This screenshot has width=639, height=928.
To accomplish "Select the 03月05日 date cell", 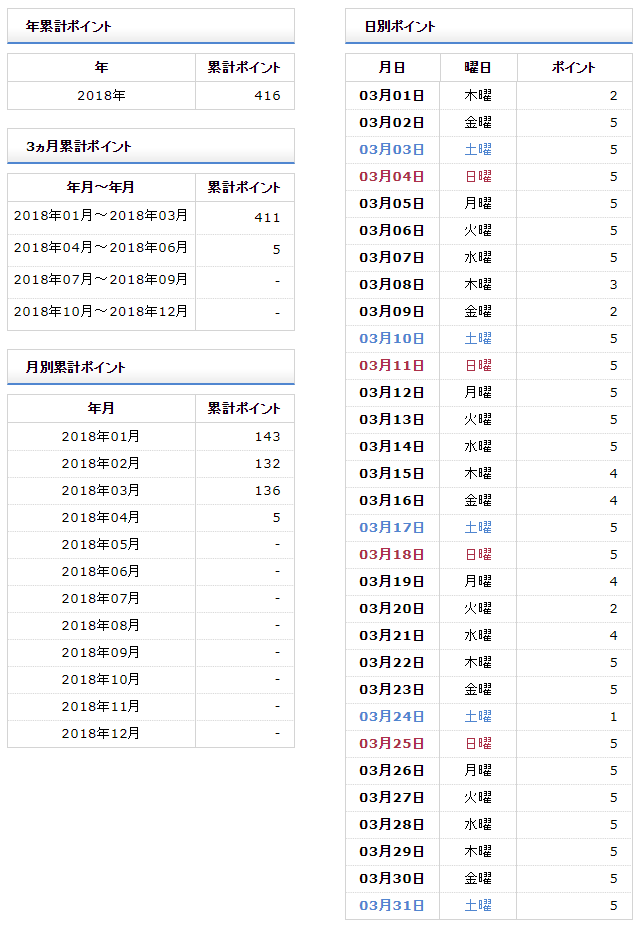I will point(392,204).
